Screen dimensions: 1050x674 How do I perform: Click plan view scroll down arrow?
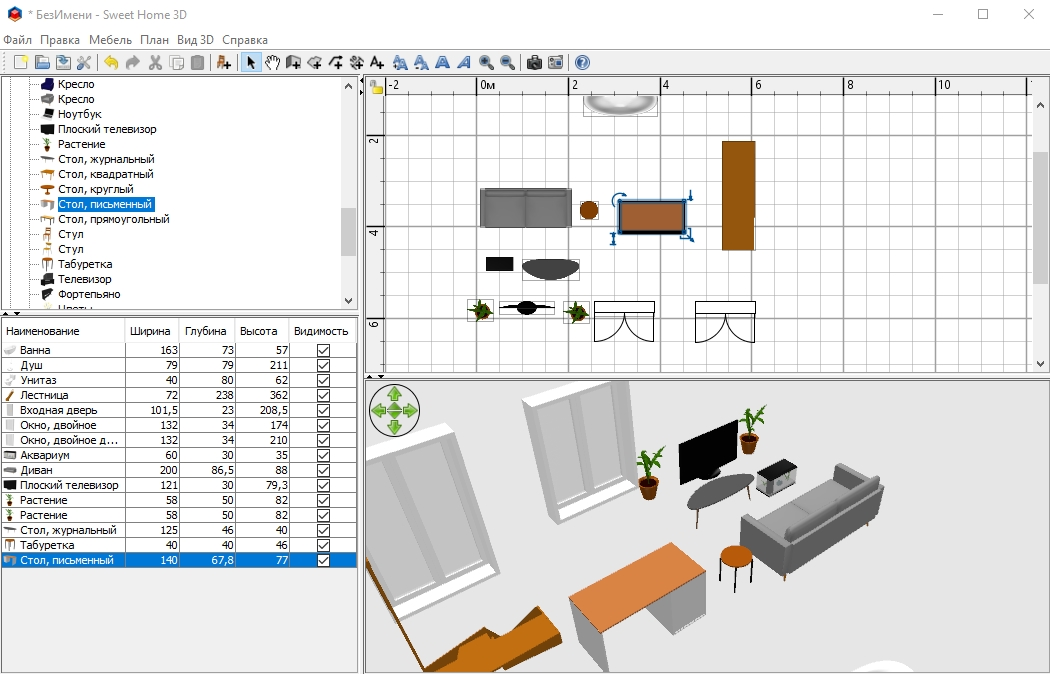(x=1040, y=364)
